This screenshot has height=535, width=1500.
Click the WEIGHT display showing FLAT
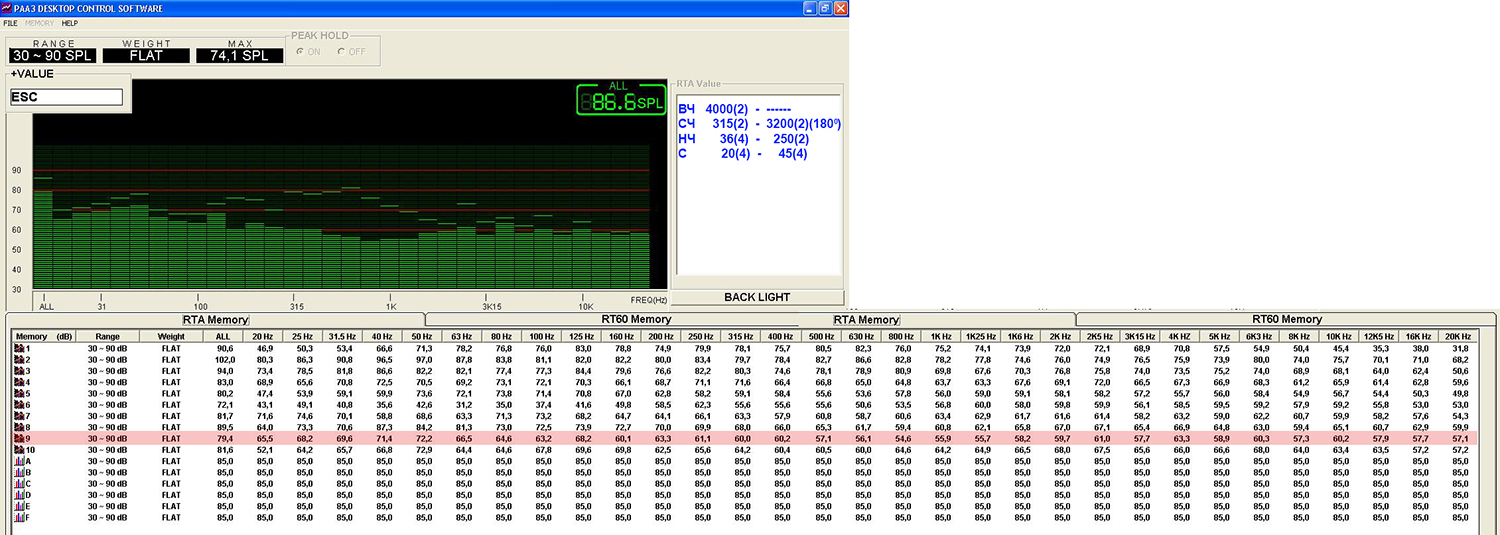click(146, 56)
